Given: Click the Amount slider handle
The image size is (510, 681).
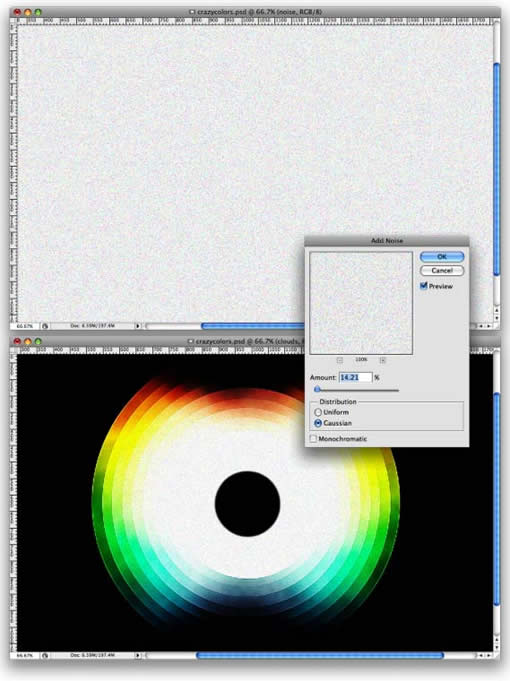Looking at the screenshot, I should pos(318,389).
